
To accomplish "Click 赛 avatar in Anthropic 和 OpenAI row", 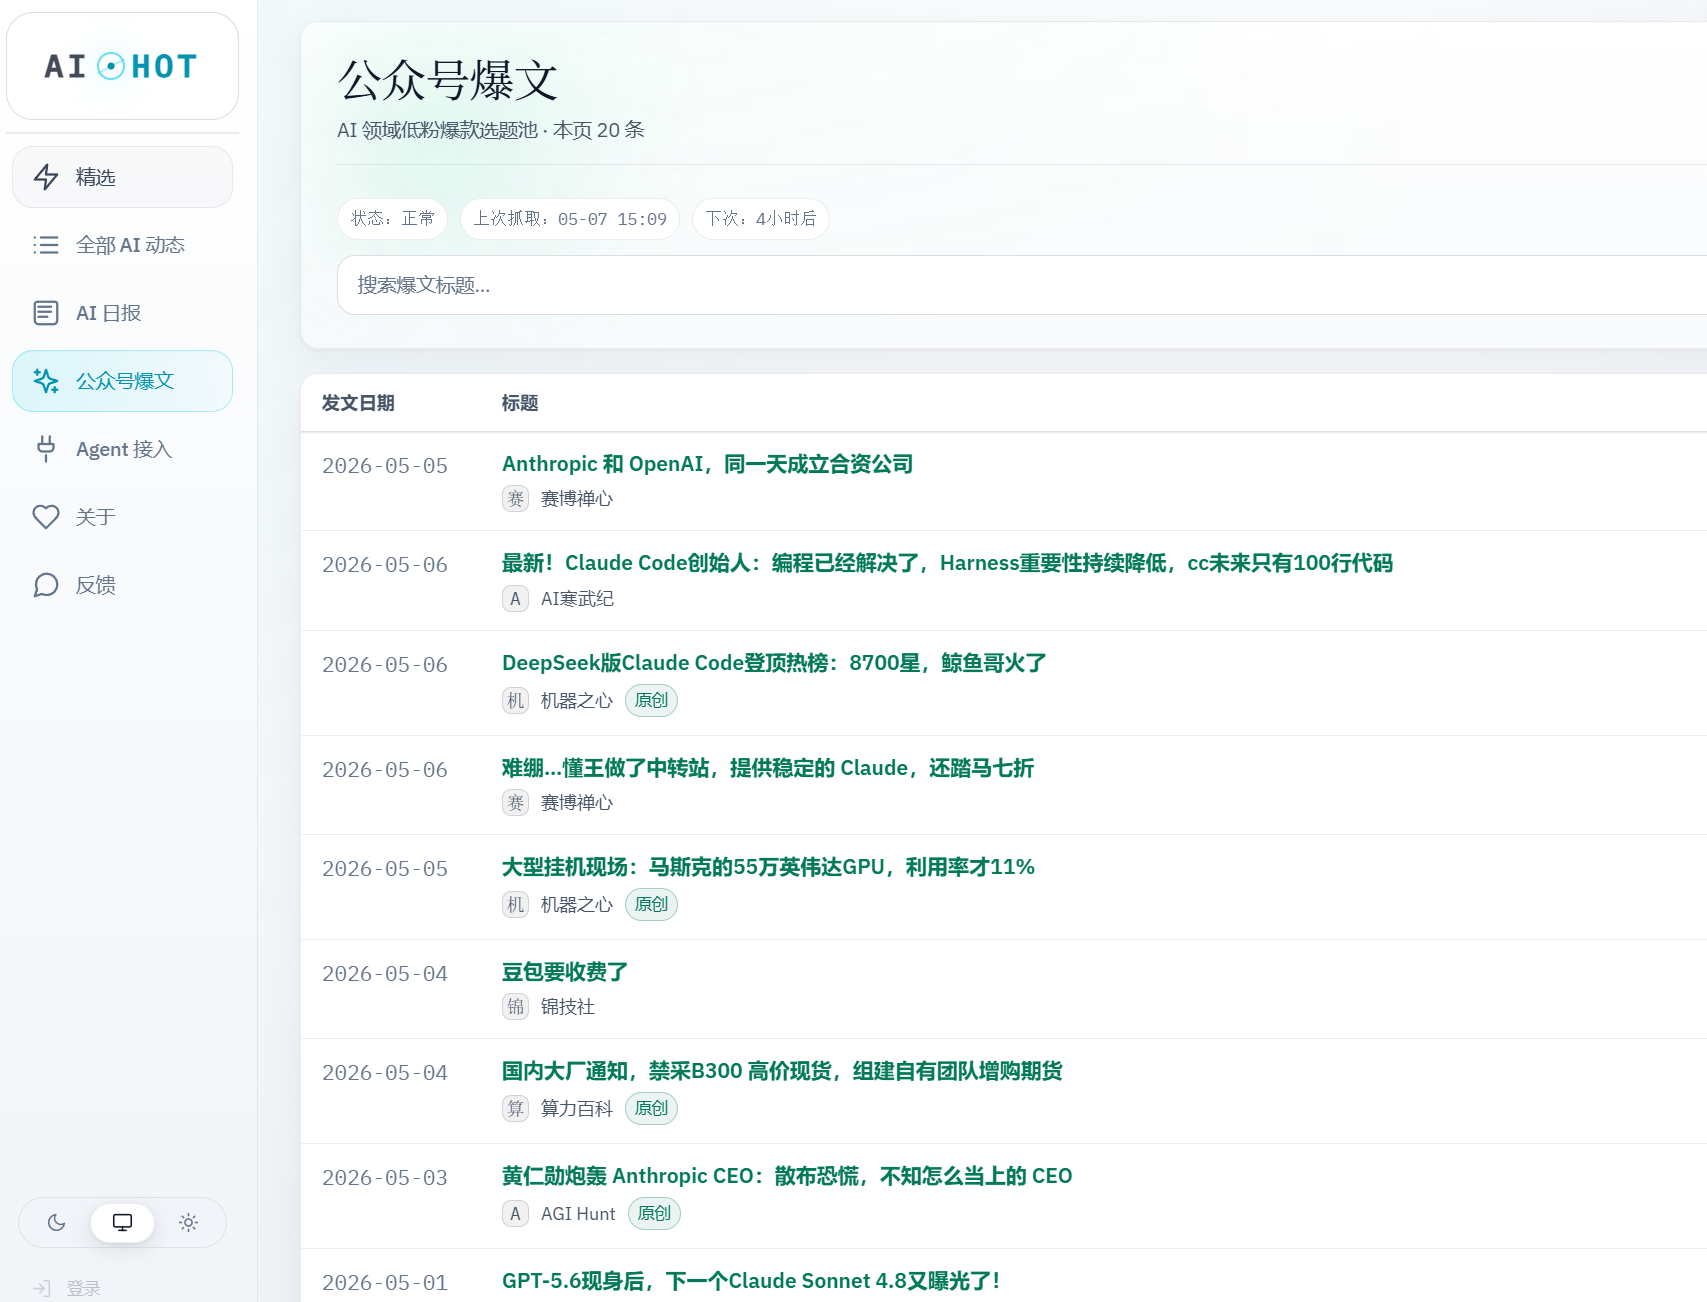I will tap(515, 498).
